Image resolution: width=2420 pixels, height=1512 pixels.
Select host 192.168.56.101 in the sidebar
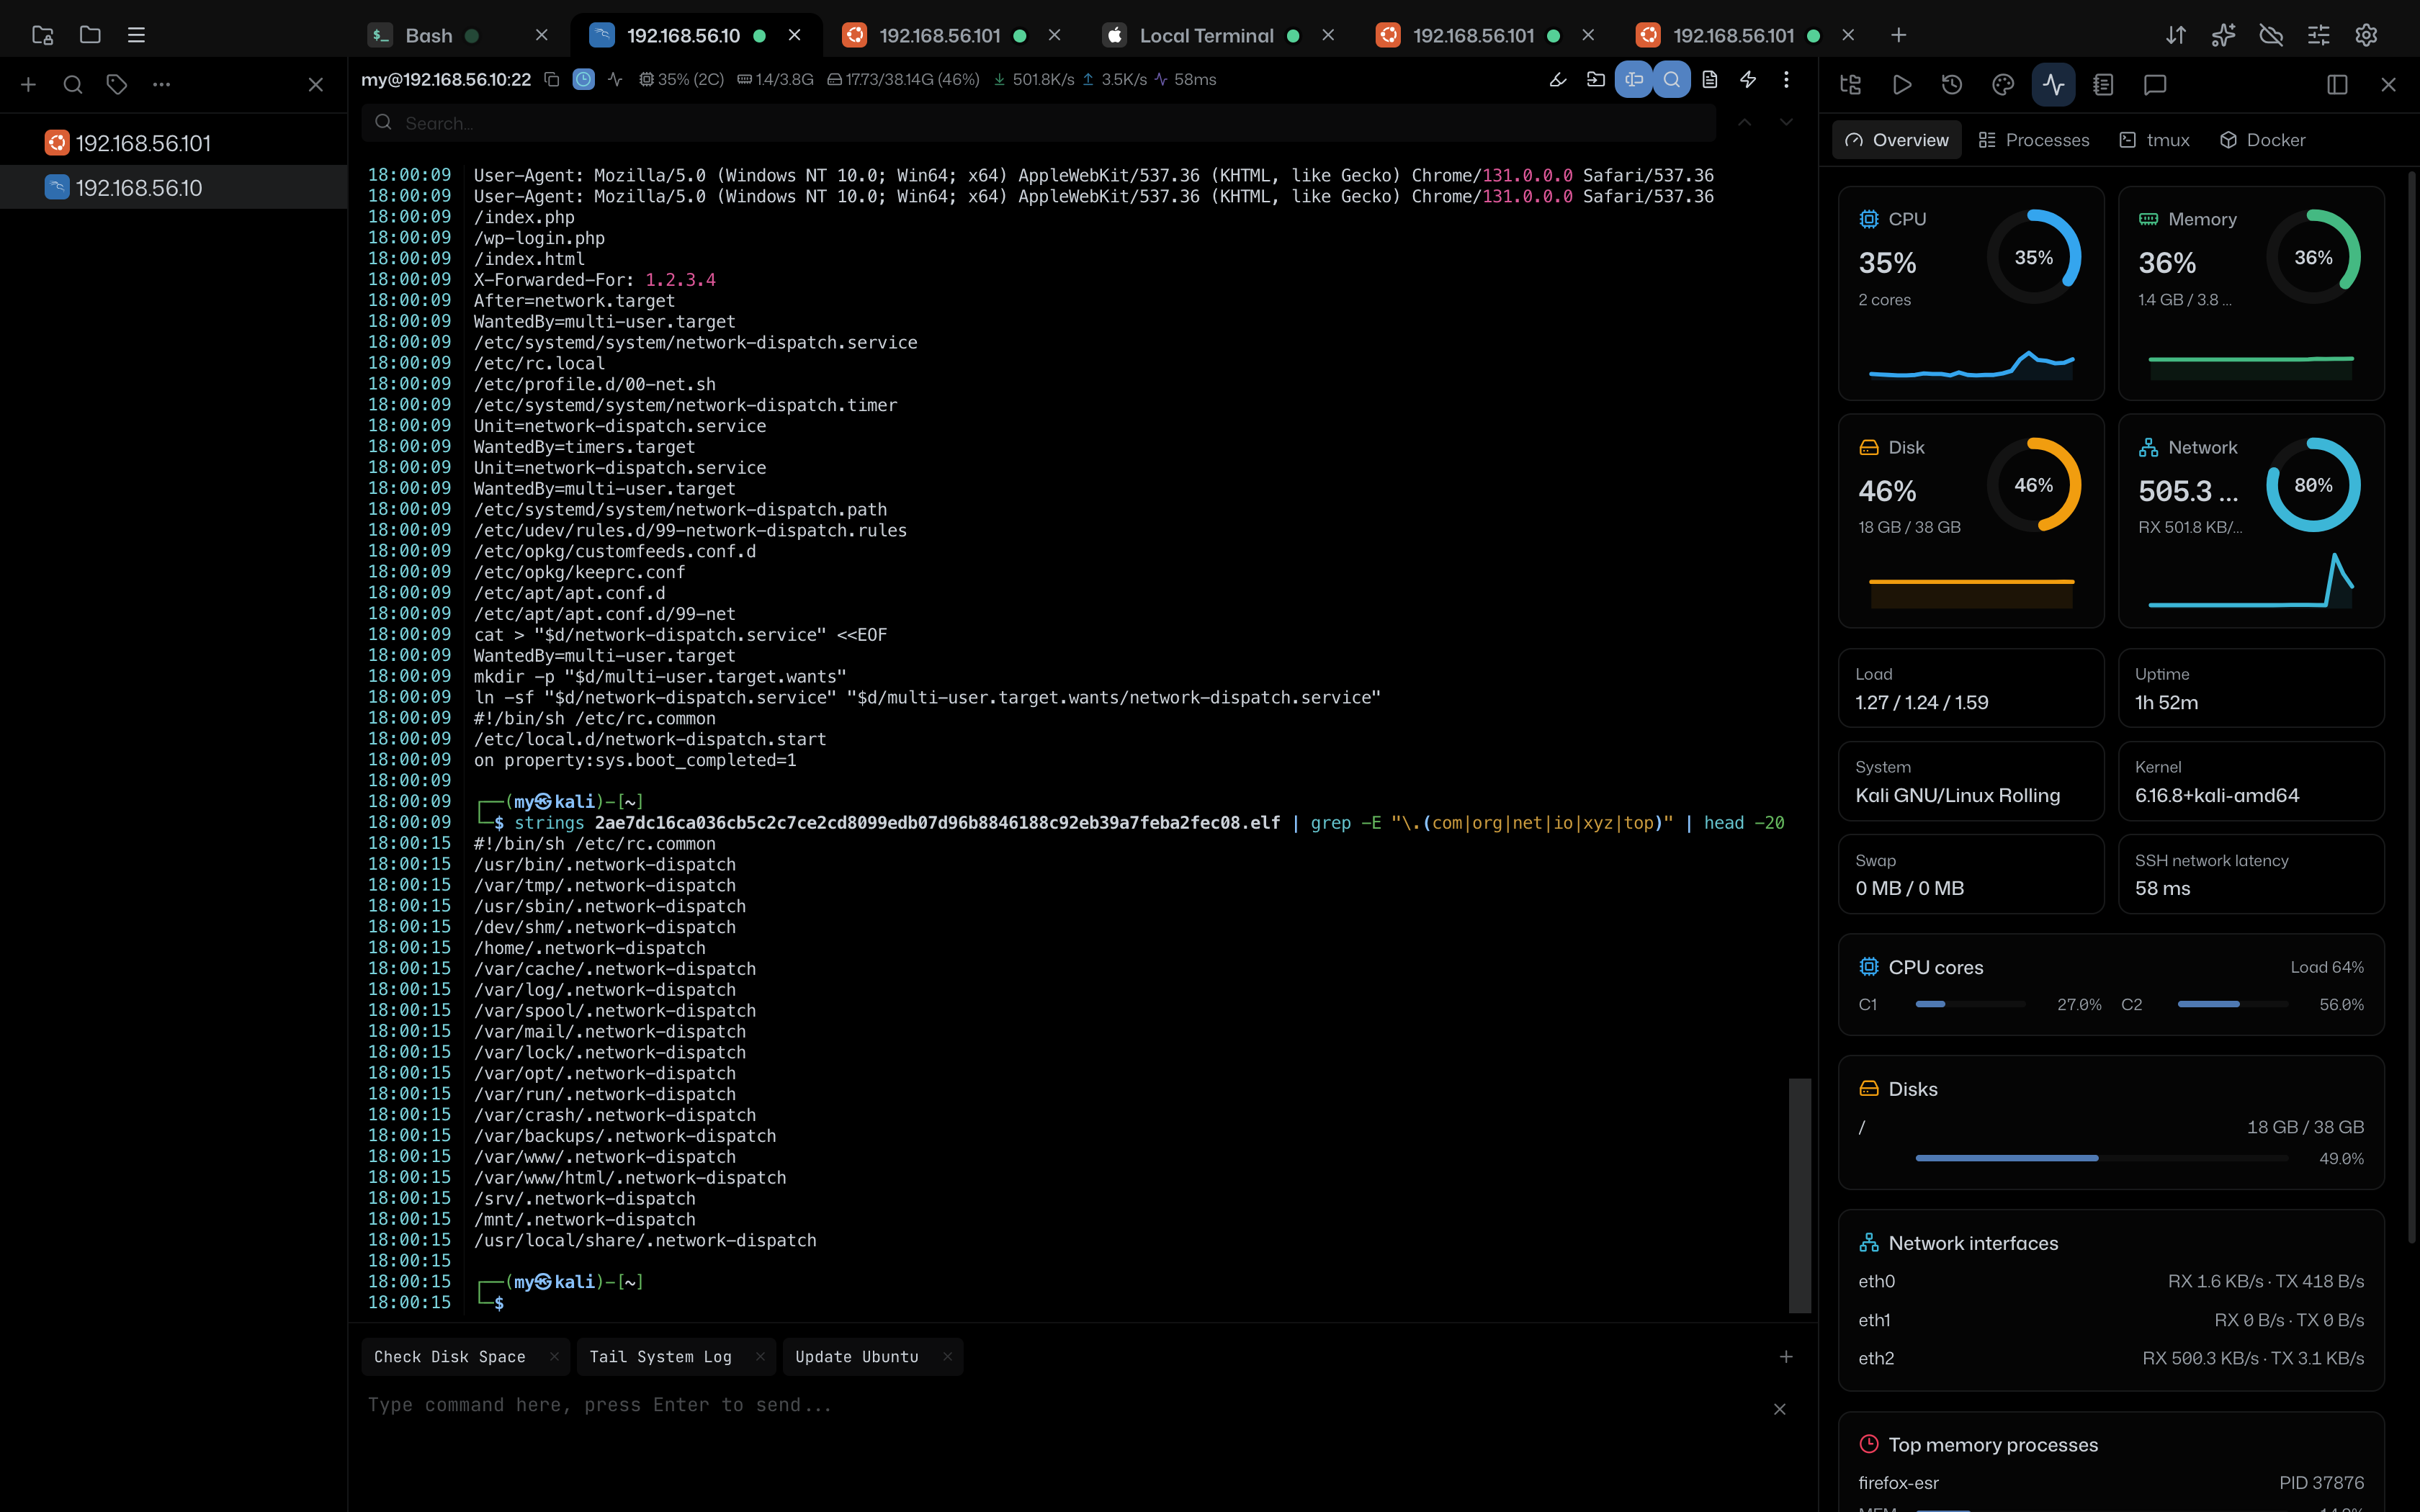pyautogui.click(x=174, y=143)
